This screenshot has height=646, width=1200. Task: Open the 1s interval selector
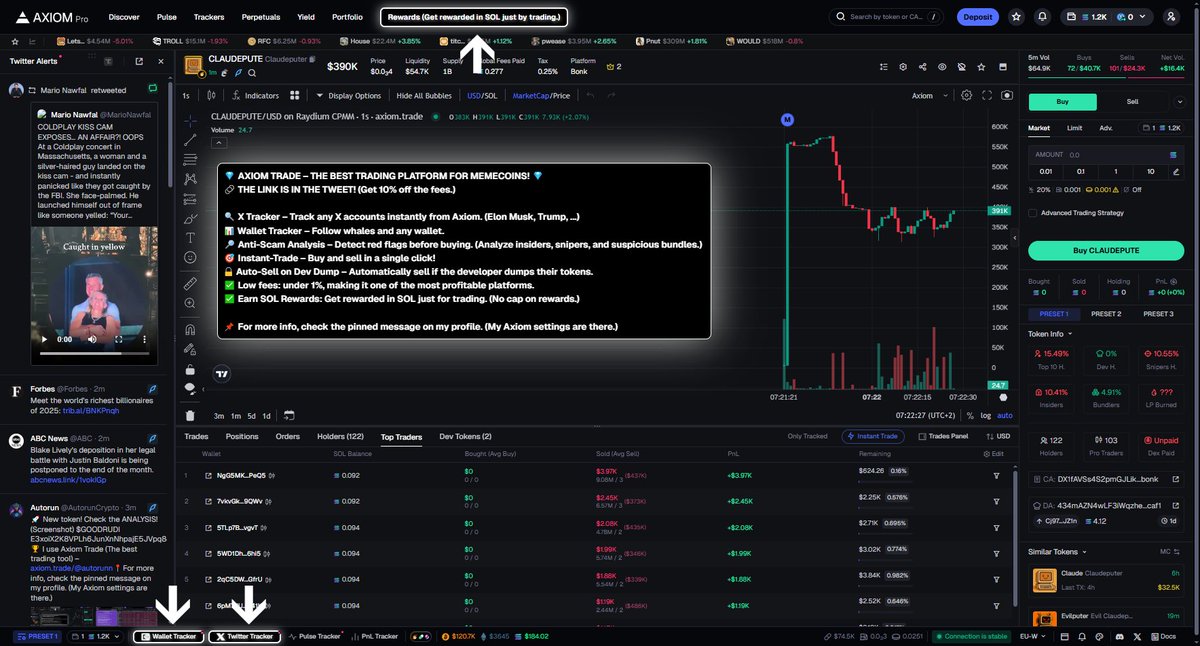[186, 96]
